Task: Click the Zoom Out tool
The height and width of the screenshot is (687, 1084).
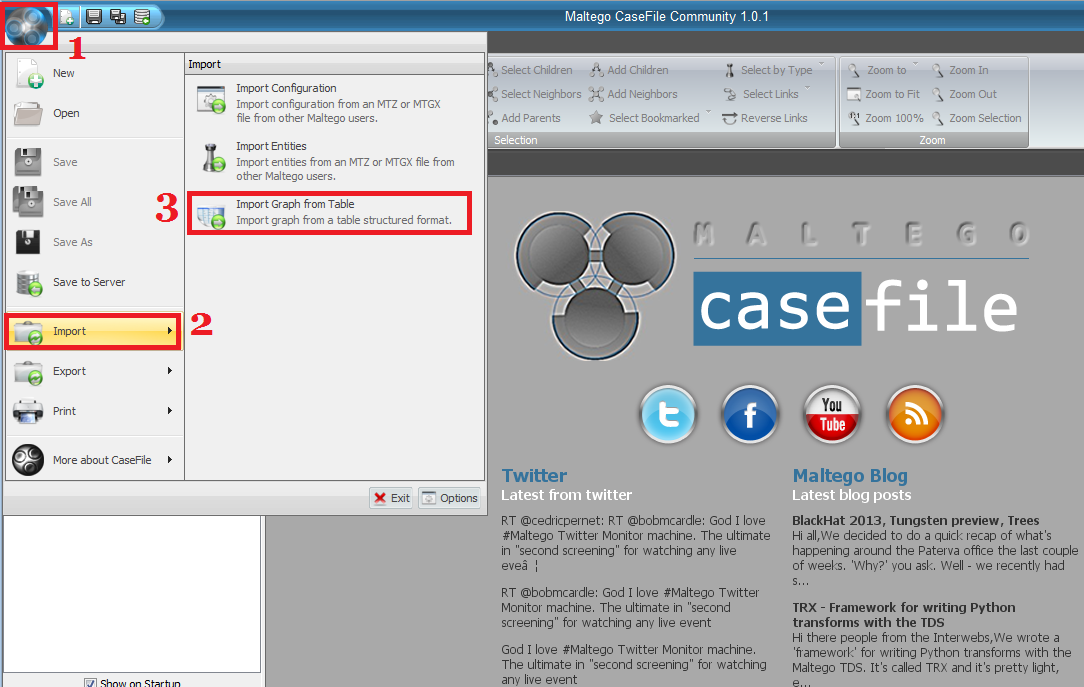Action: pos(964,94)
